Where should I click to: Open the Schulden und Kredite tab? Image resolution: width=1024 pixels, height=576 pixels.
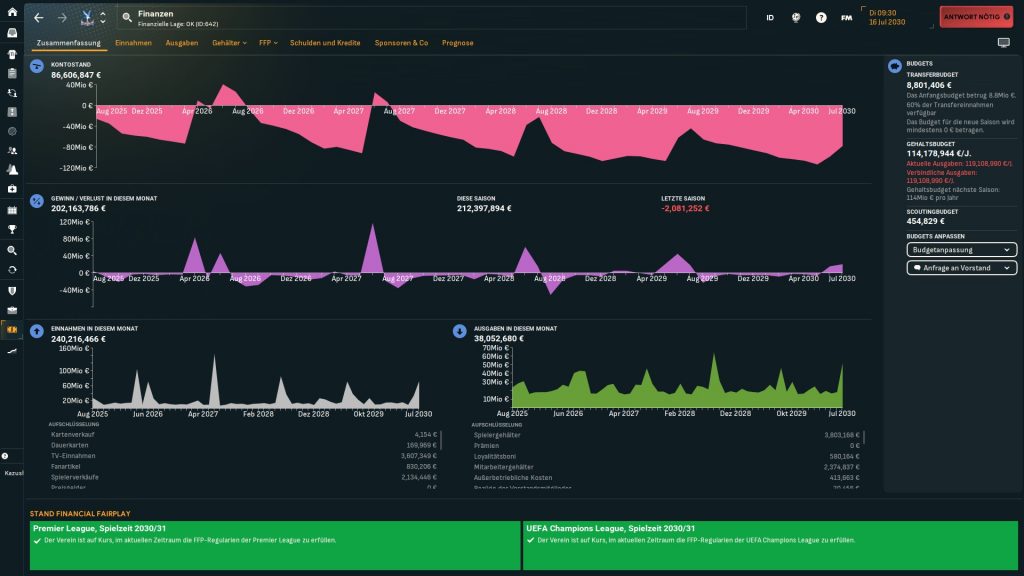[326, 43]
